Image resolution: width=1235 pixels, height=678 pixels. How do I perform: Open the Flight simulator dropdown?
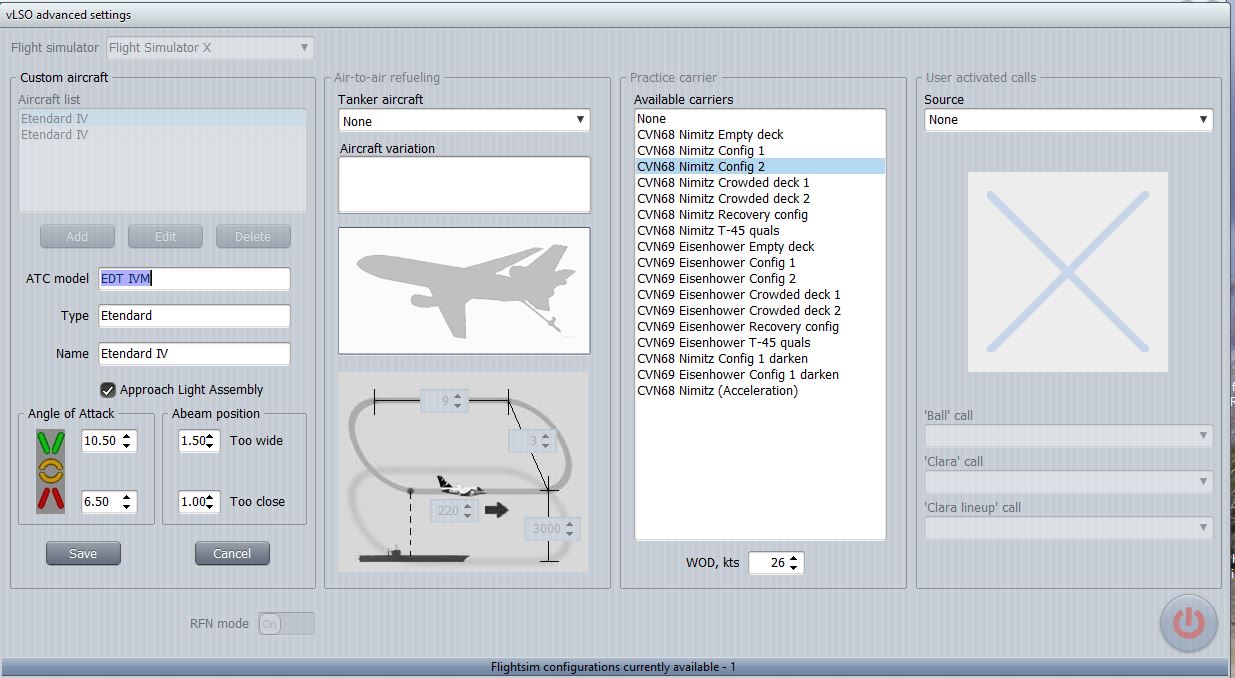click(209, 47)
